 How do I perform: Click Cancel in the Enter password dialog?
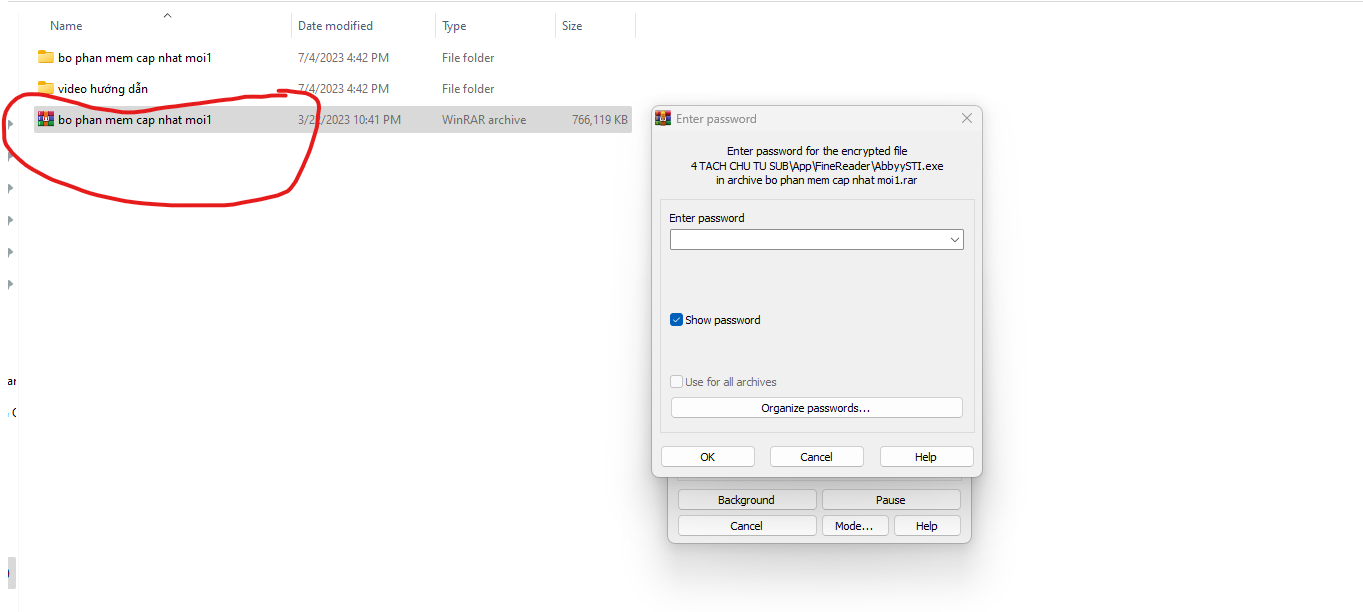point(816,457)
